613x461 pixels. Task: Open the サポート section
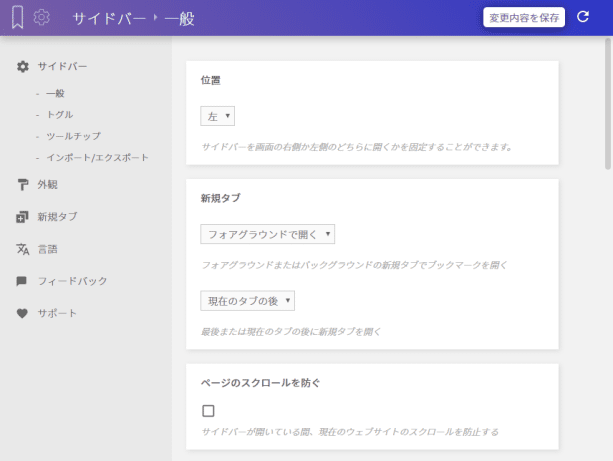[x=57, y=313]
